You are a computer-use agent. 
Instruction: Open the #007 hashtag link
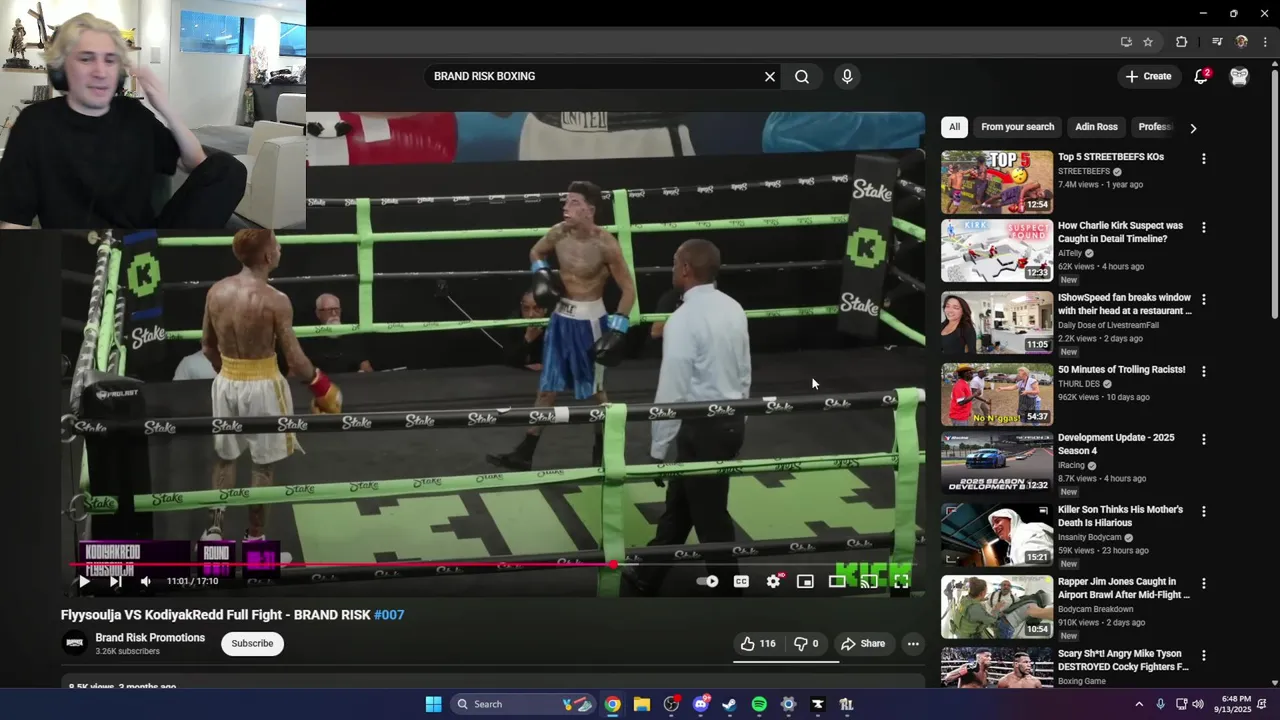389,615
